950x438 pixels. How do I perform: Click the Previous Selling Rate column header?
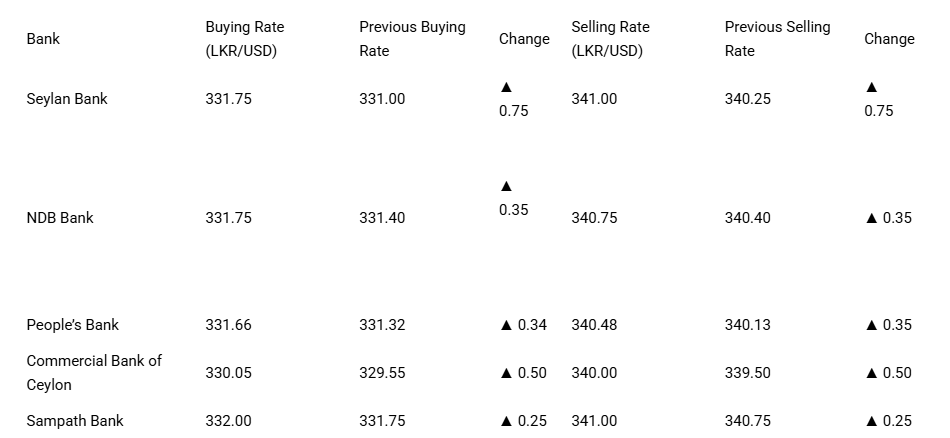click(777, 39)
